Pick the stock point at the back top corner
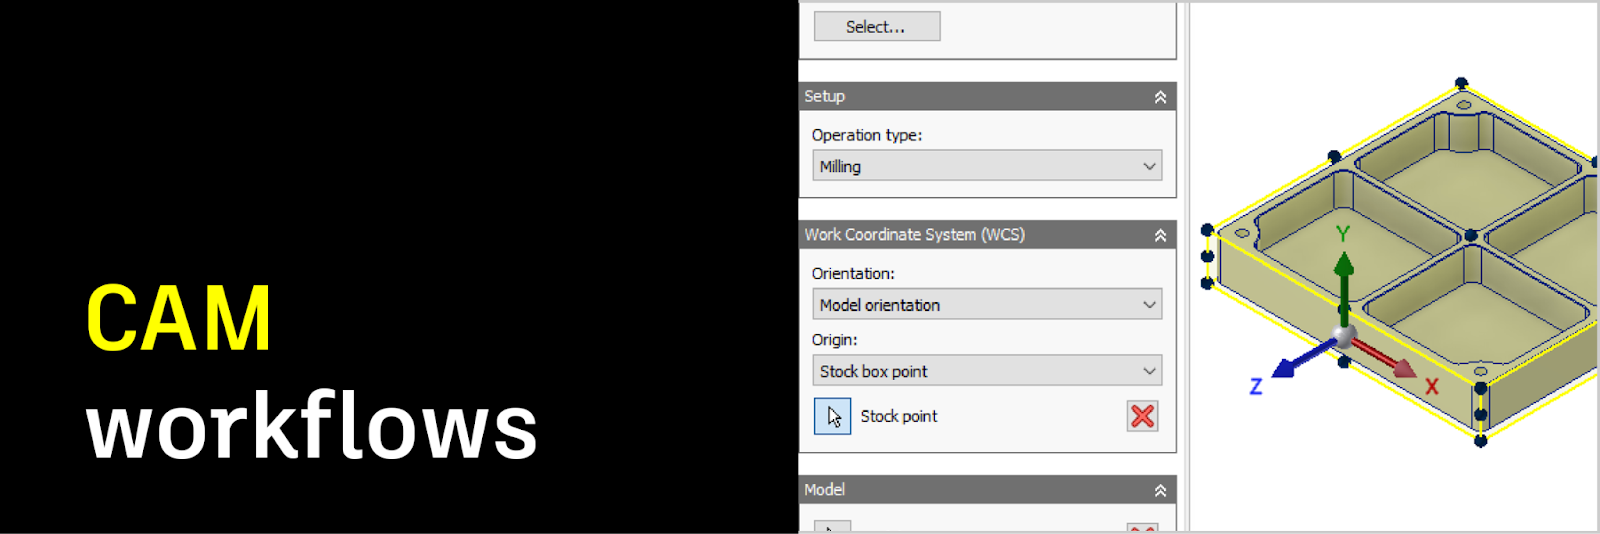This screenshot has height=534, width=1600. 1461,83
